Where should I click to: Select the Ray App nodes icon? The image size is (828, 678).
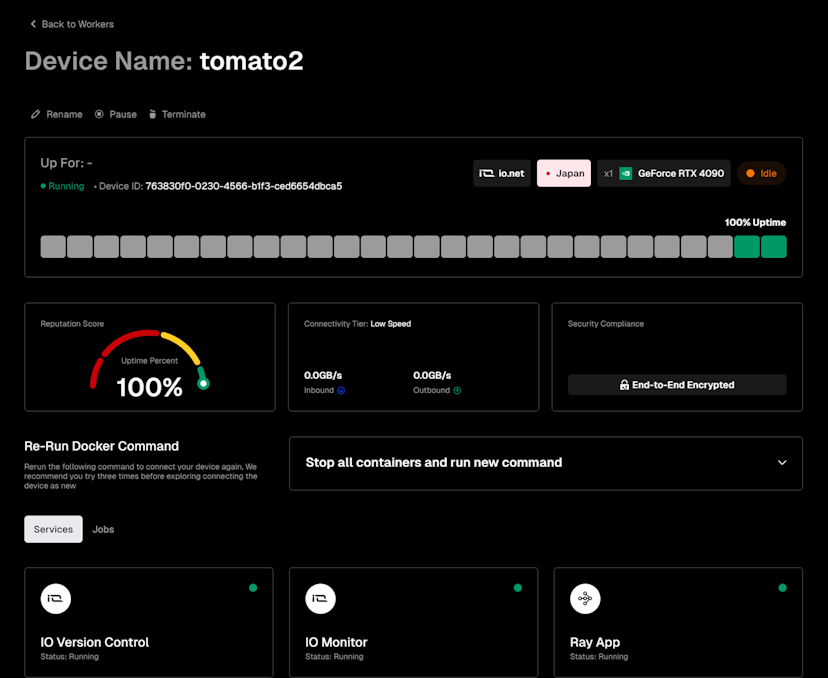click(x=585, y=599)
